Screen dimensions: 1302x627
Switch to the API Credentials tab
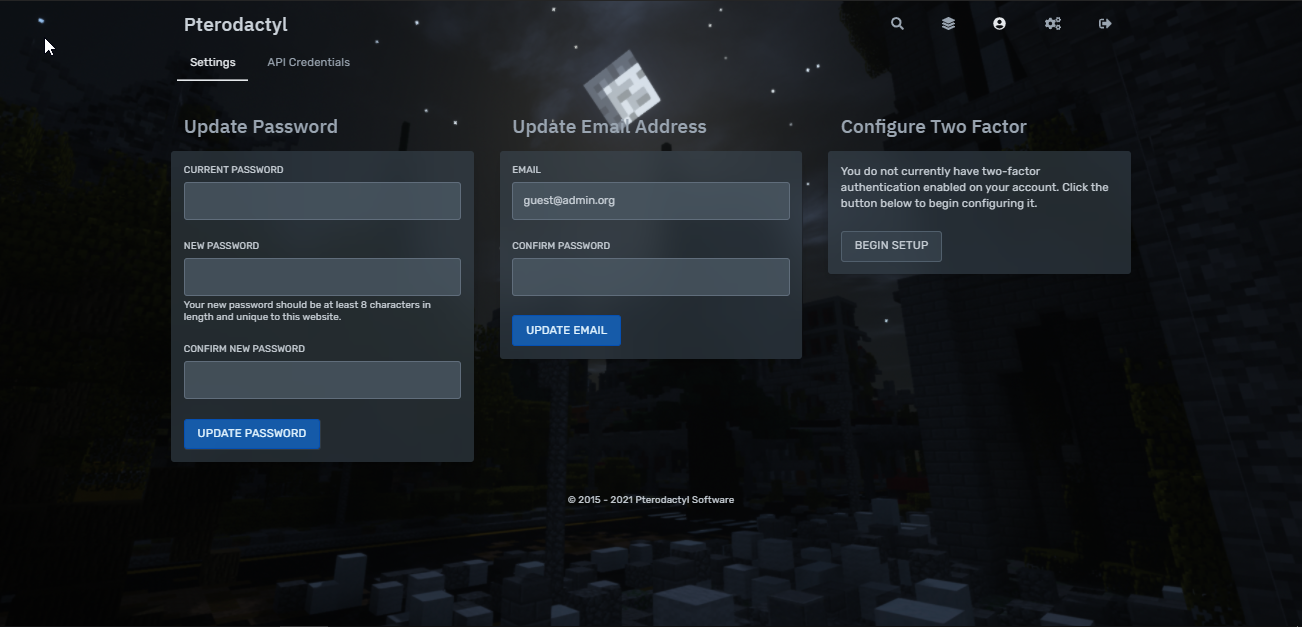308,62
